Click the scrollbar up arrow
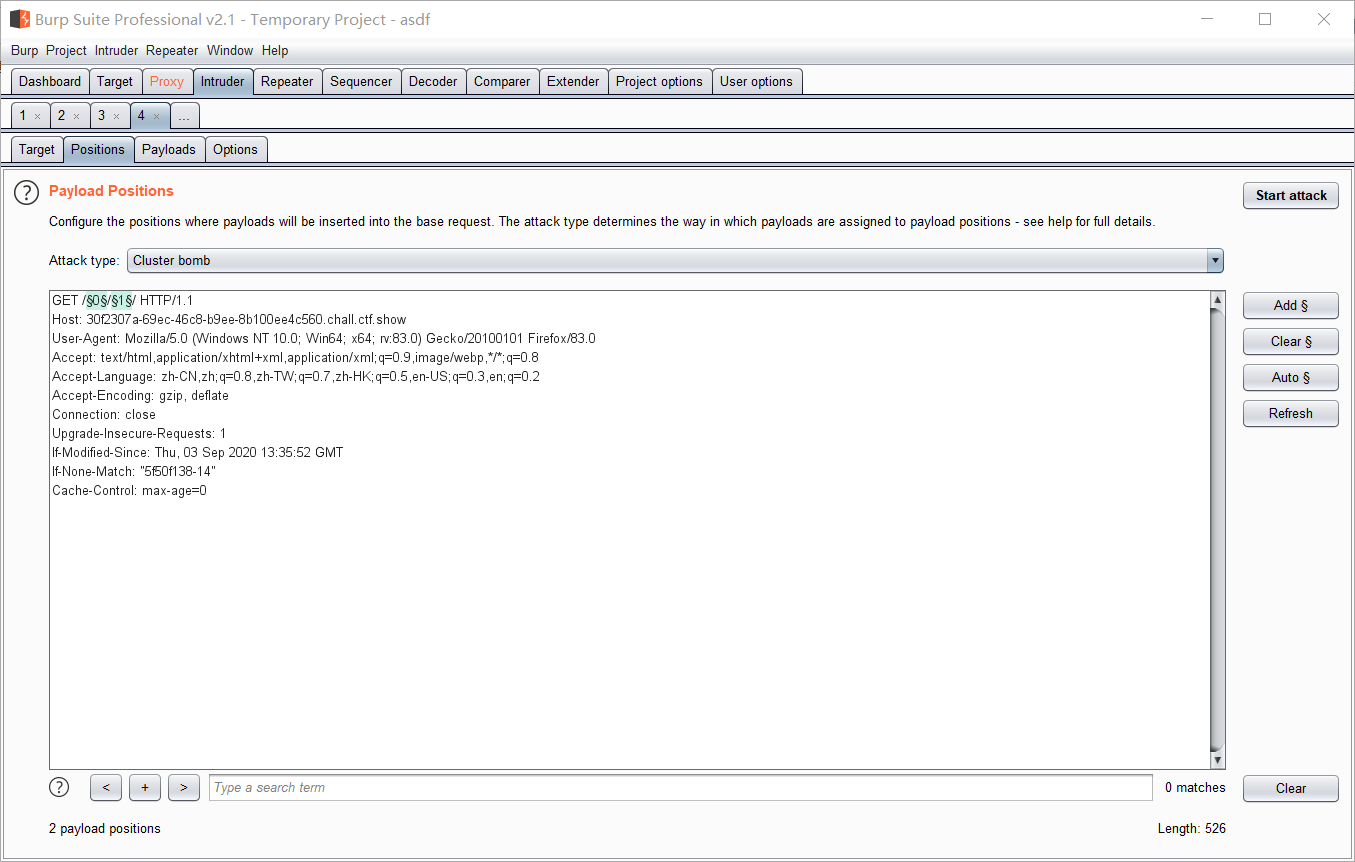The height and width of the screenshot is (862, 1355). tap(1217, 300)
